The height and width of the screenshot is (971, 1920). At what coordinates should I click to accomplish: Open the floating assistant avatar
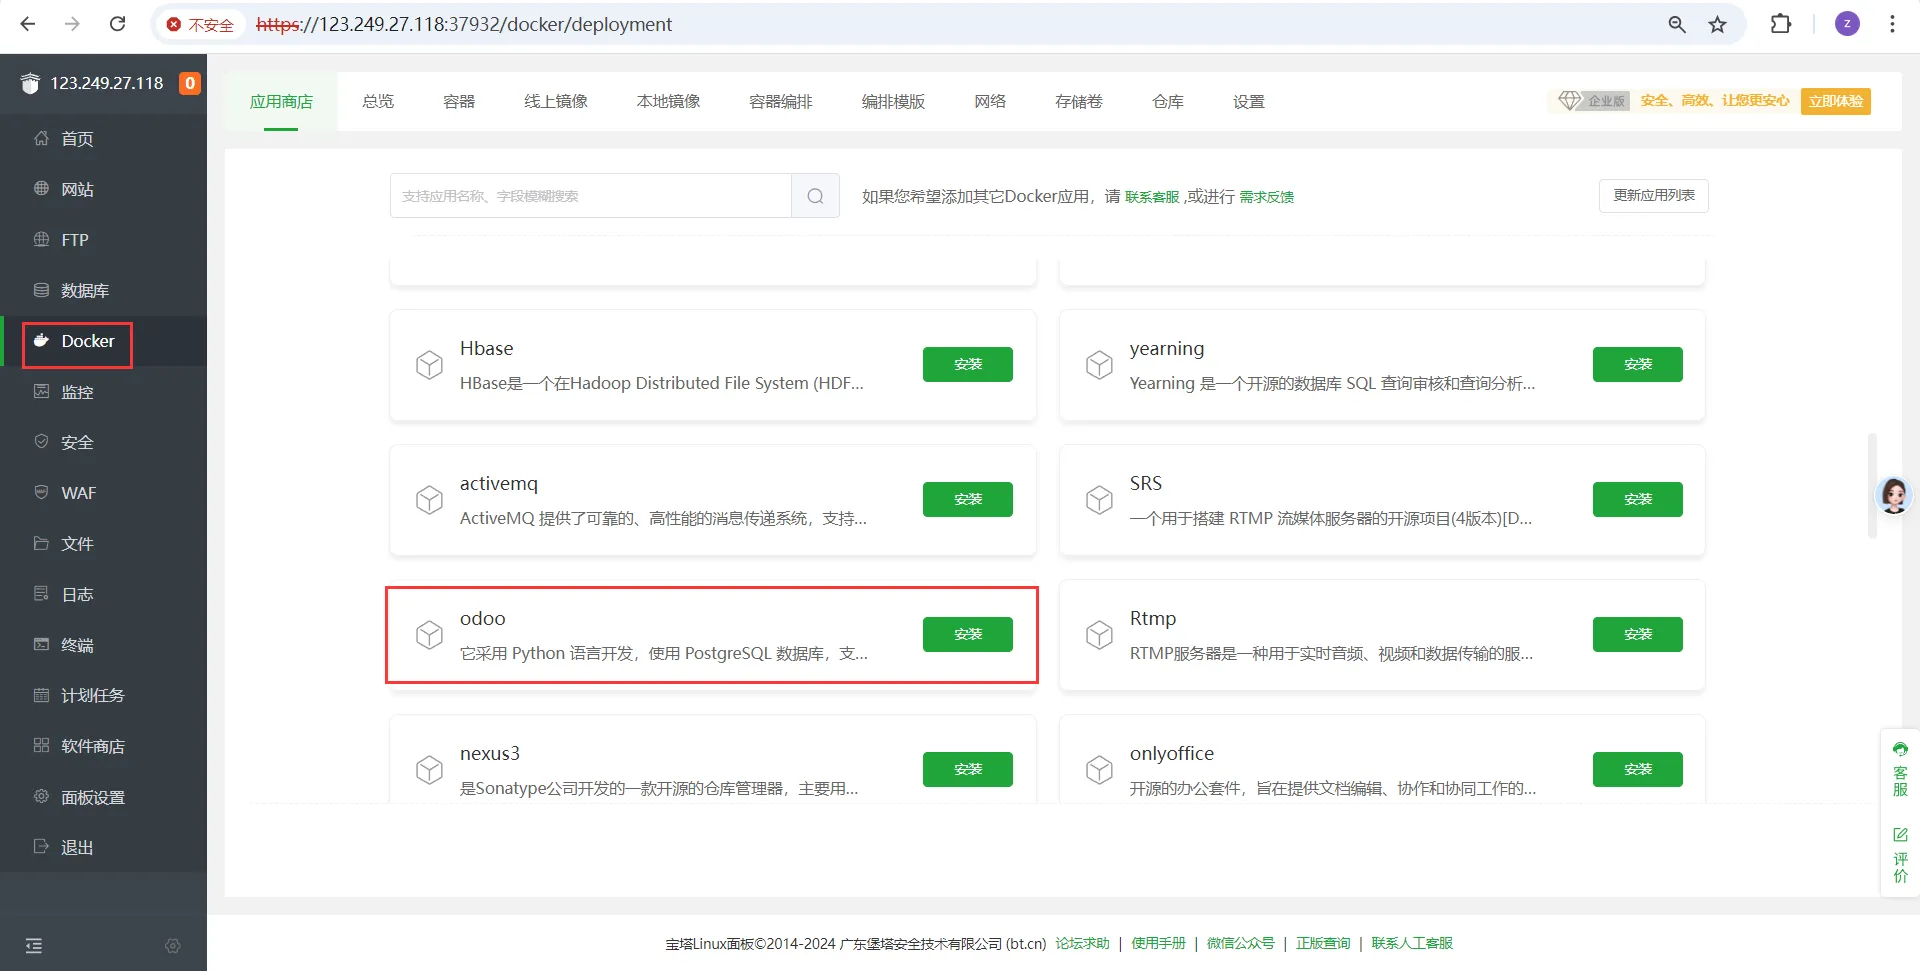click(1894, 495)
